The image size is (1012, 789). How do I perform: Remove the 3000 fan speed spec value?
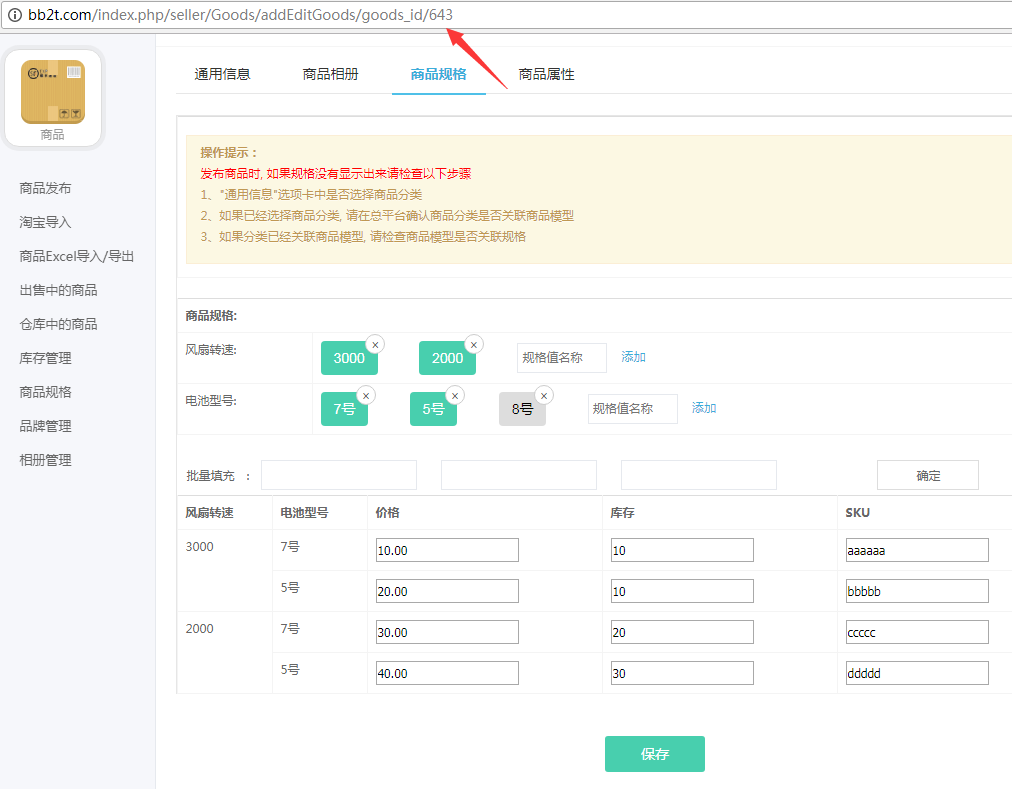375,344
